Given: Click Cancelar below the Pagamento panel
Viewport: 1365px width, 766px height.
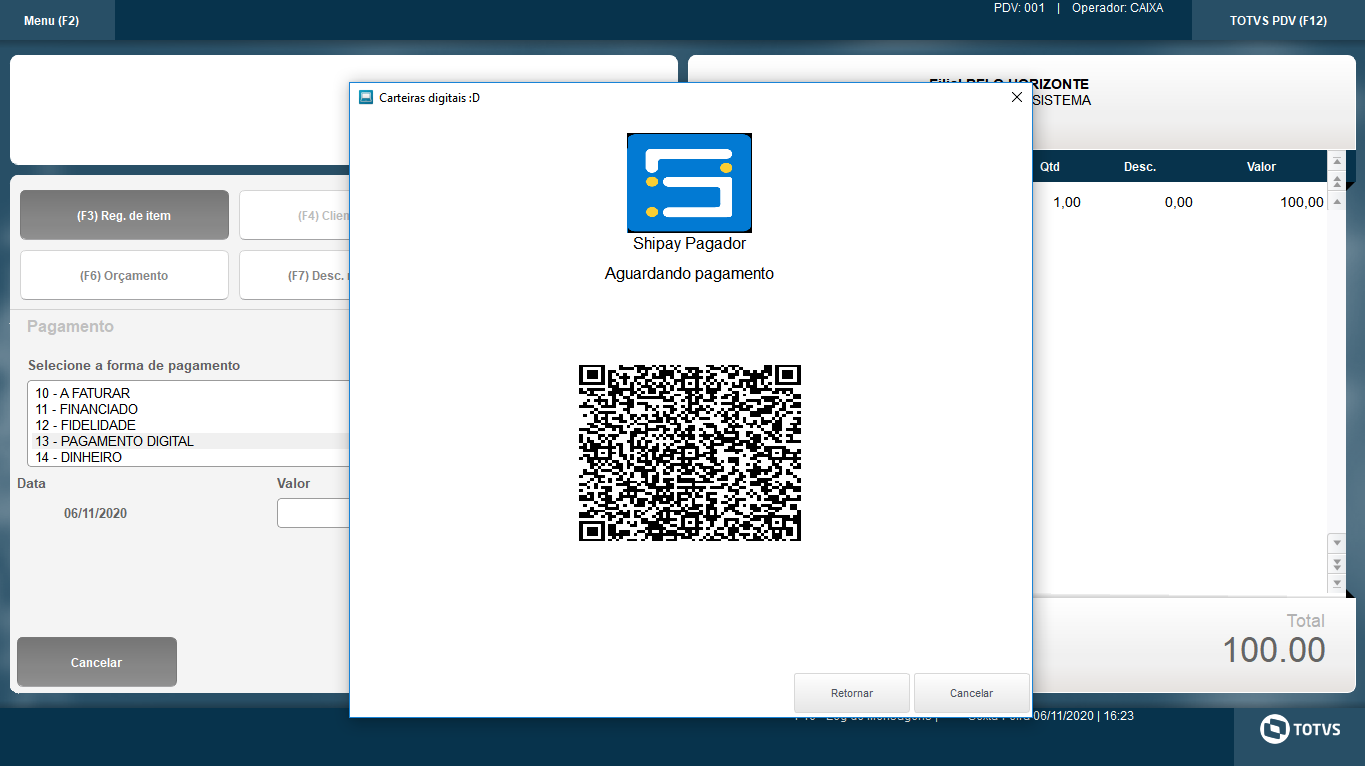Looking at the screenshot, I should (x=97, y=662).
